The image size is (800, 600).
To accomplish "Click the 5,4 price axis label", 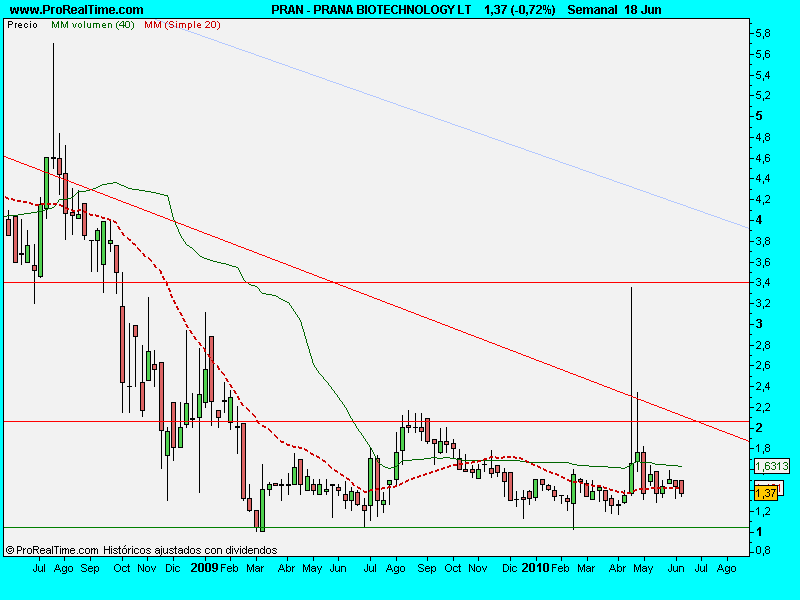I will coord(763,76).
